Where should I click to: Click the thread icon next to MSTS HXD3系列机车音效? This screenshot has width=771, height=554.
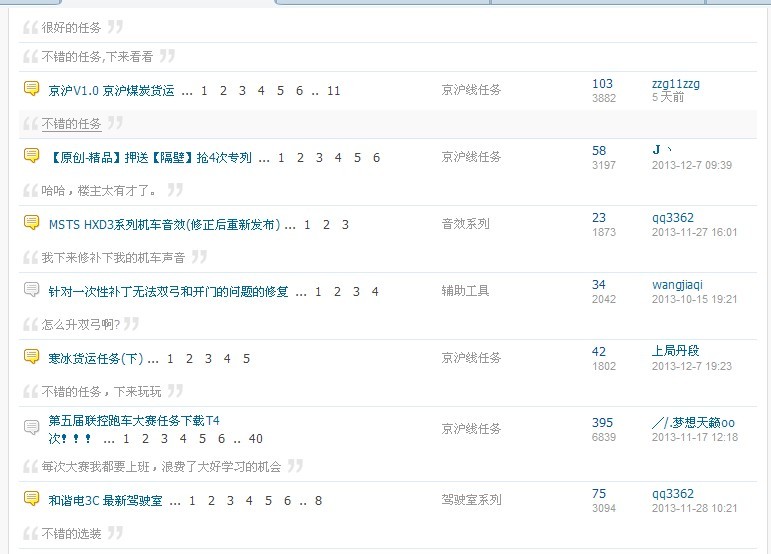31,223
